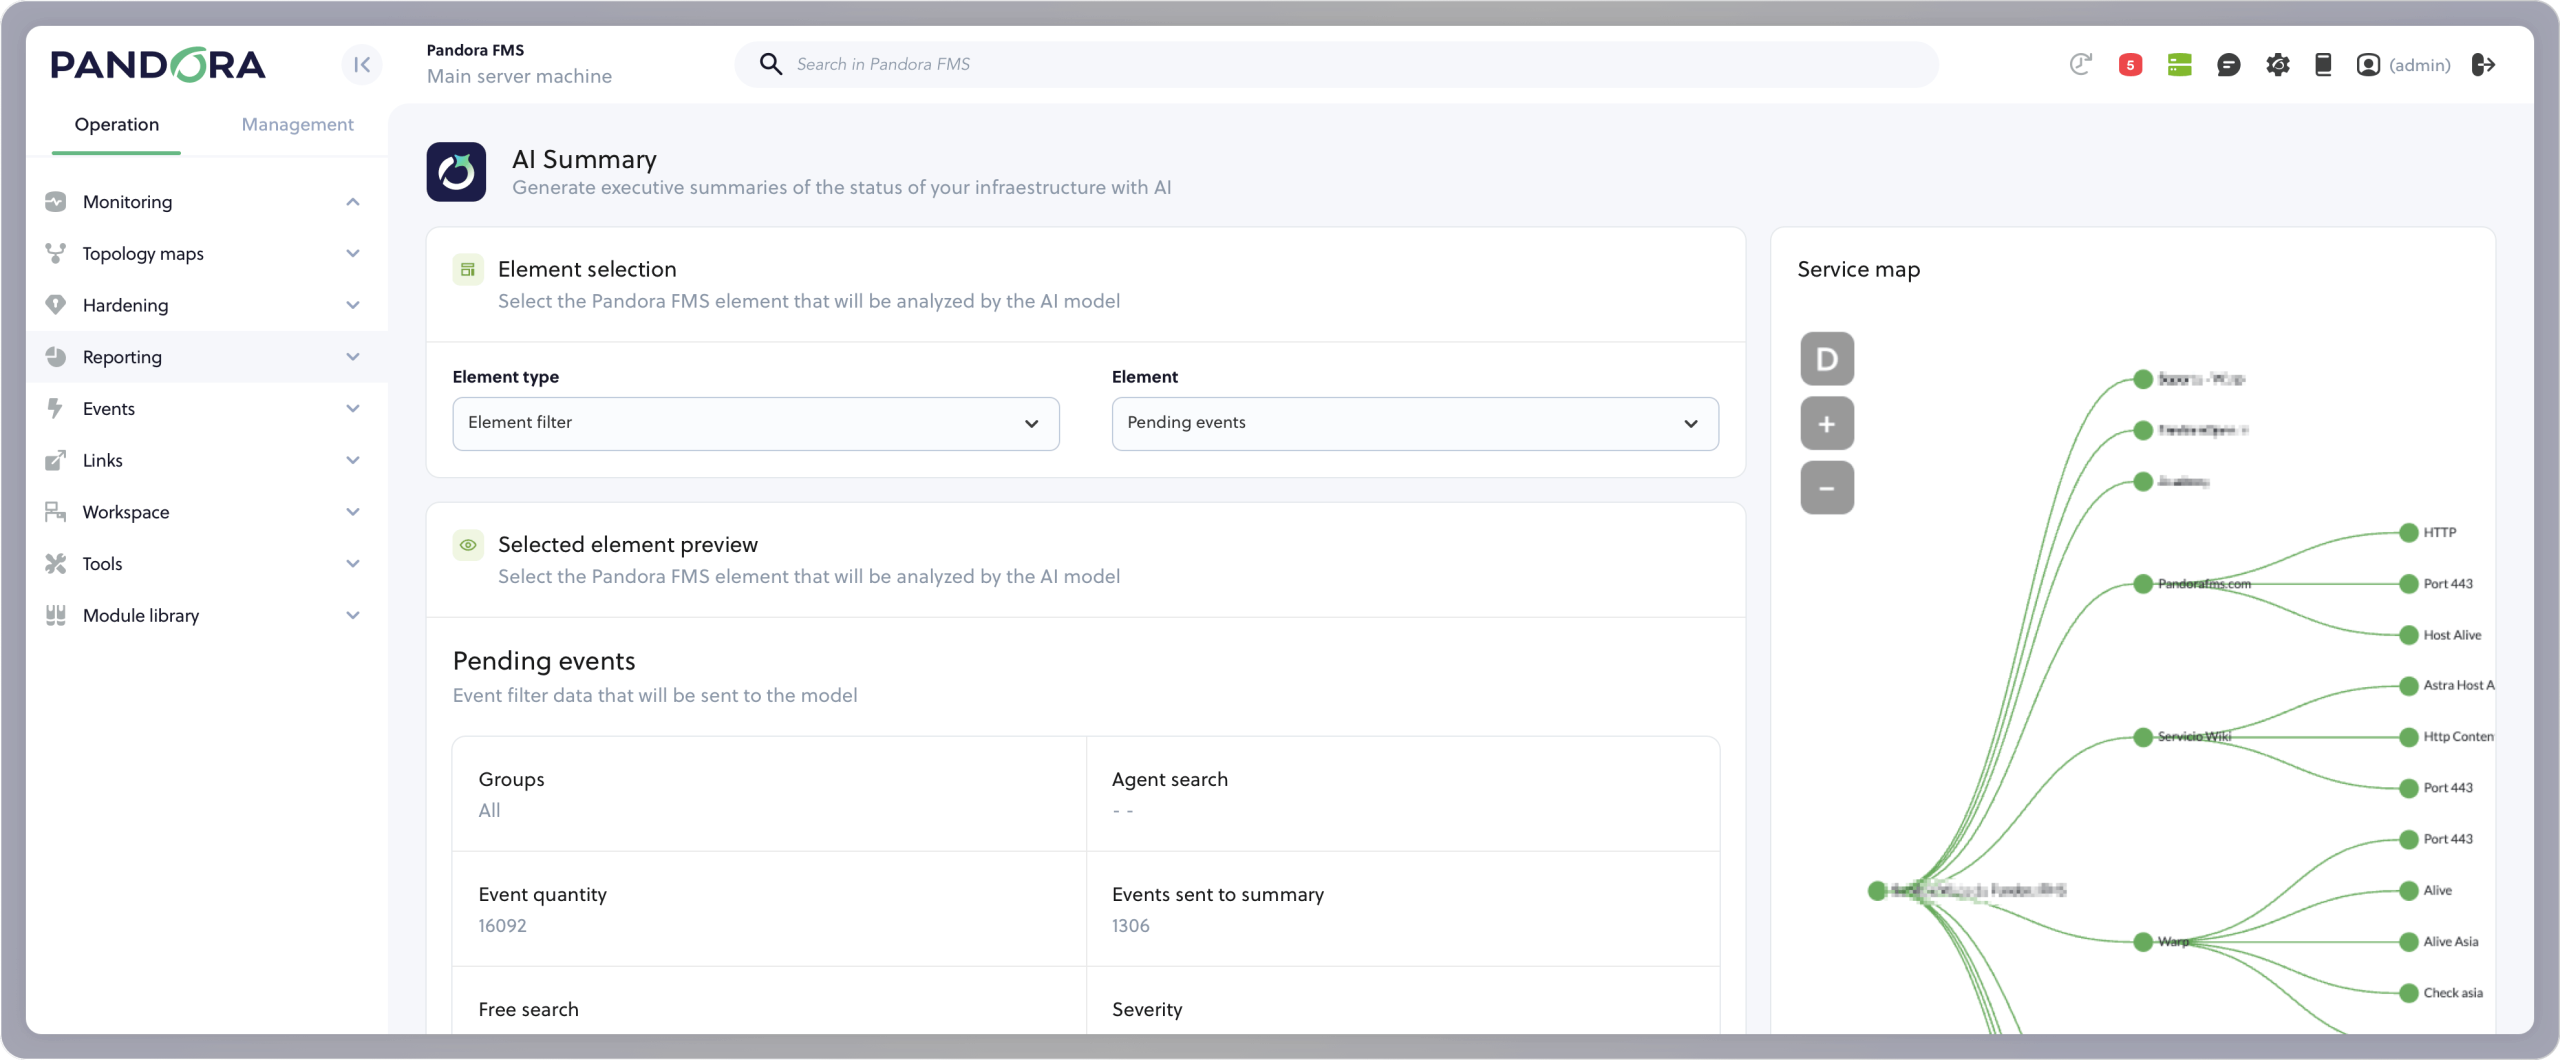
Task: Expand the Tools chevron
Action: [x=353, y=564]
